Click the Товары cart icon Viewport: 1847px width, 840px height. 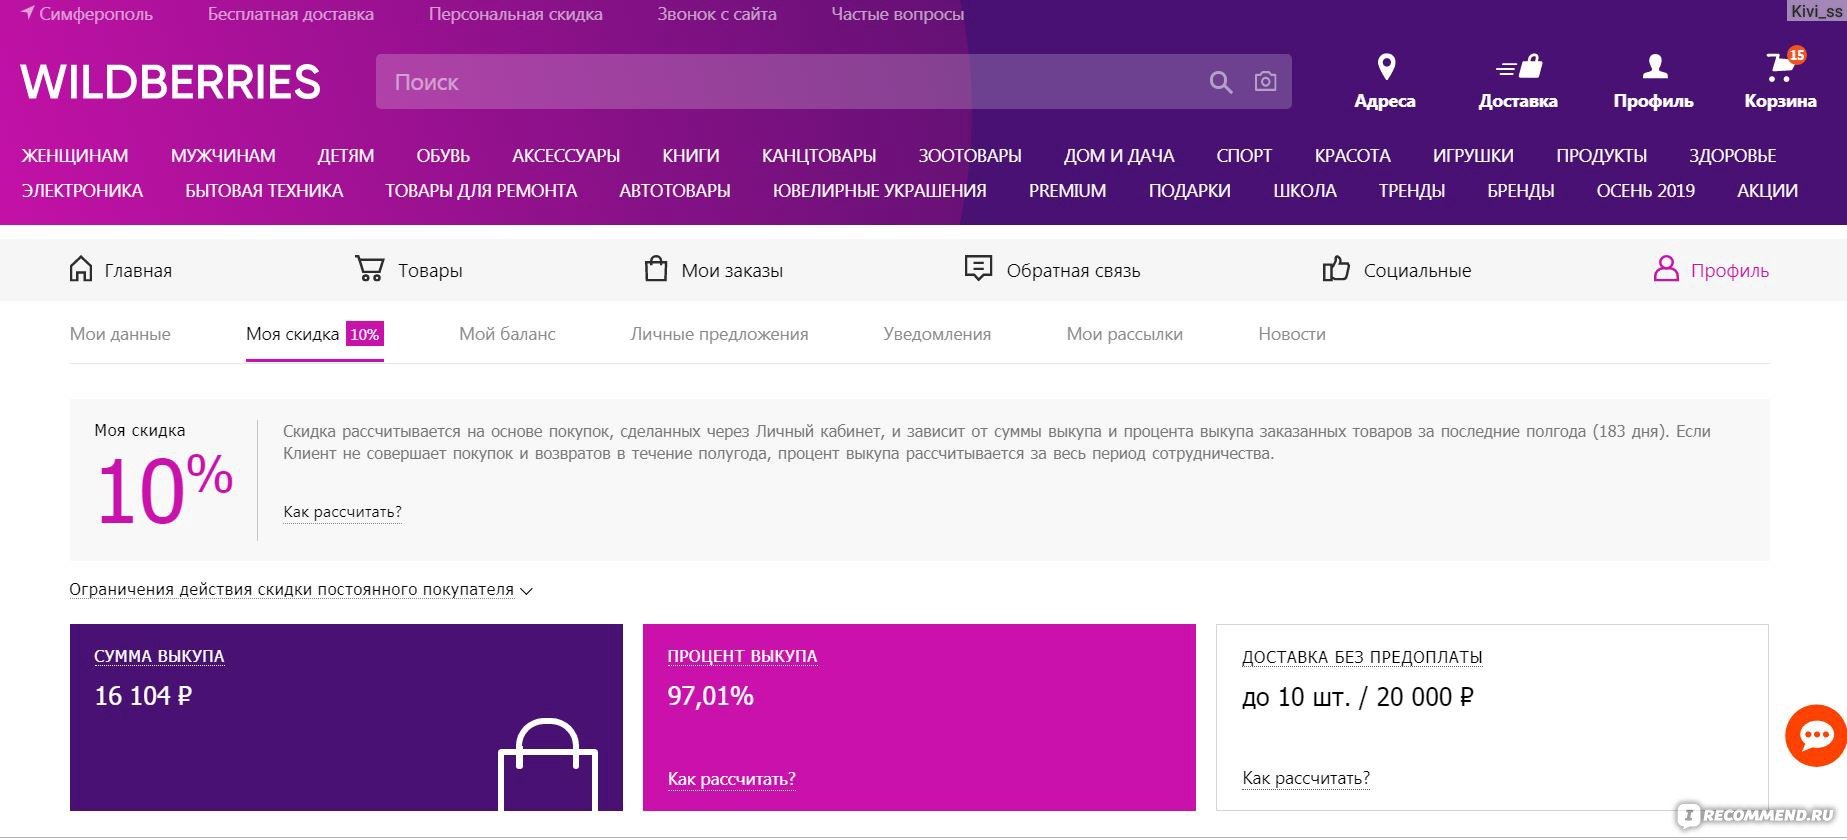369,269
